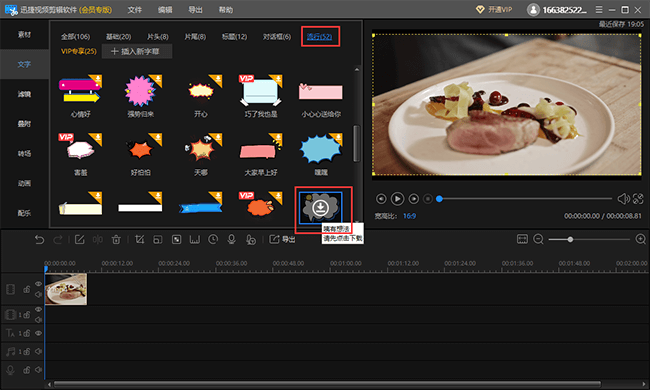The image size is (650, 390).
Task: Mute preview using the speaker icon
Action: click(623, 199)
